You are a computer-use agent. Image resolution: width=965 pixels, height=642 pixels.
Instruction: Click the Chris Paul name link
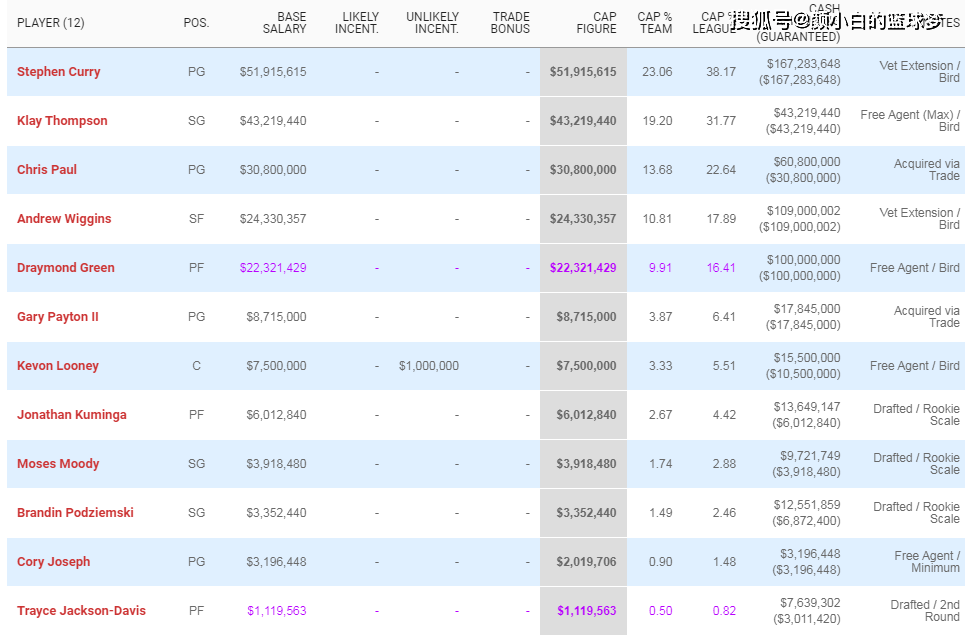(47, 169)
